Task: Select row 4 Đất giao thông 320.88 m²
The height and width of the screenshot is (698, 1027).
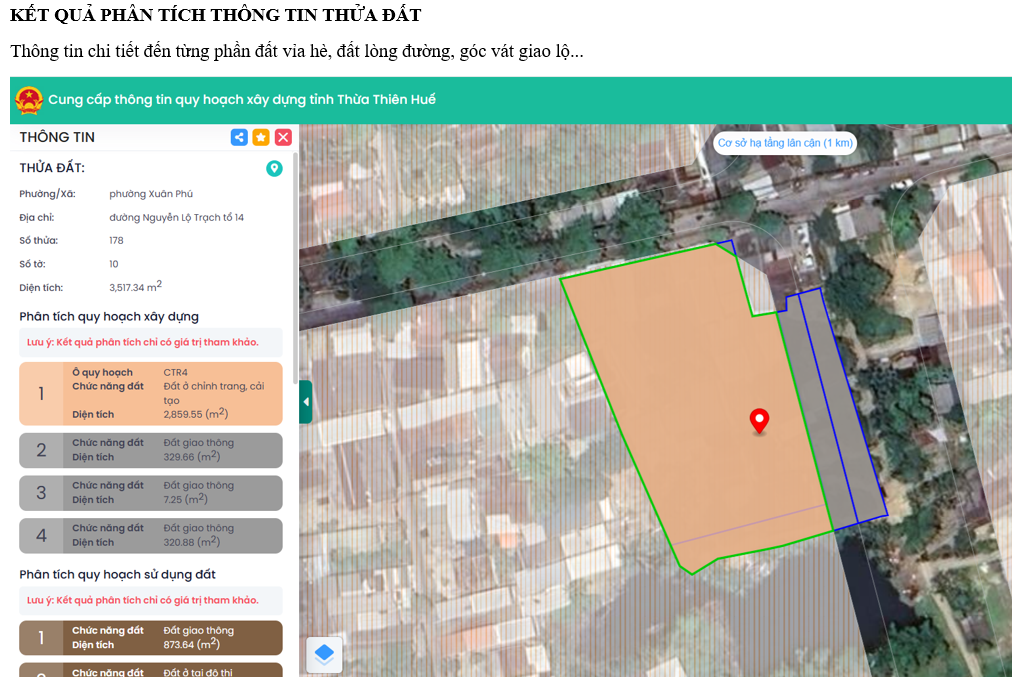Action: [151, 535]
